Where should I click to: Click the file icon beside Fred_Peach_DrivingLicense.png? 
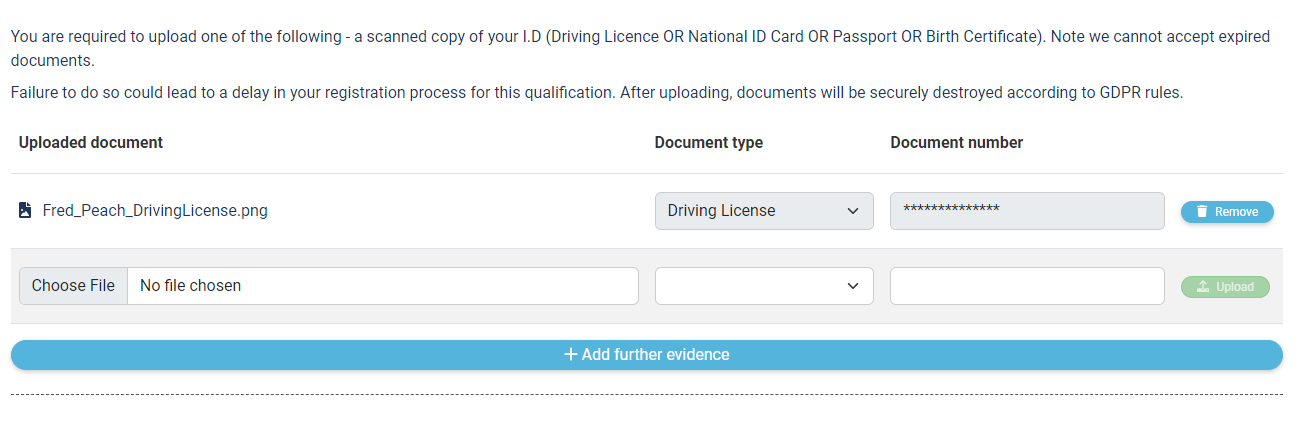click(25, 211)
